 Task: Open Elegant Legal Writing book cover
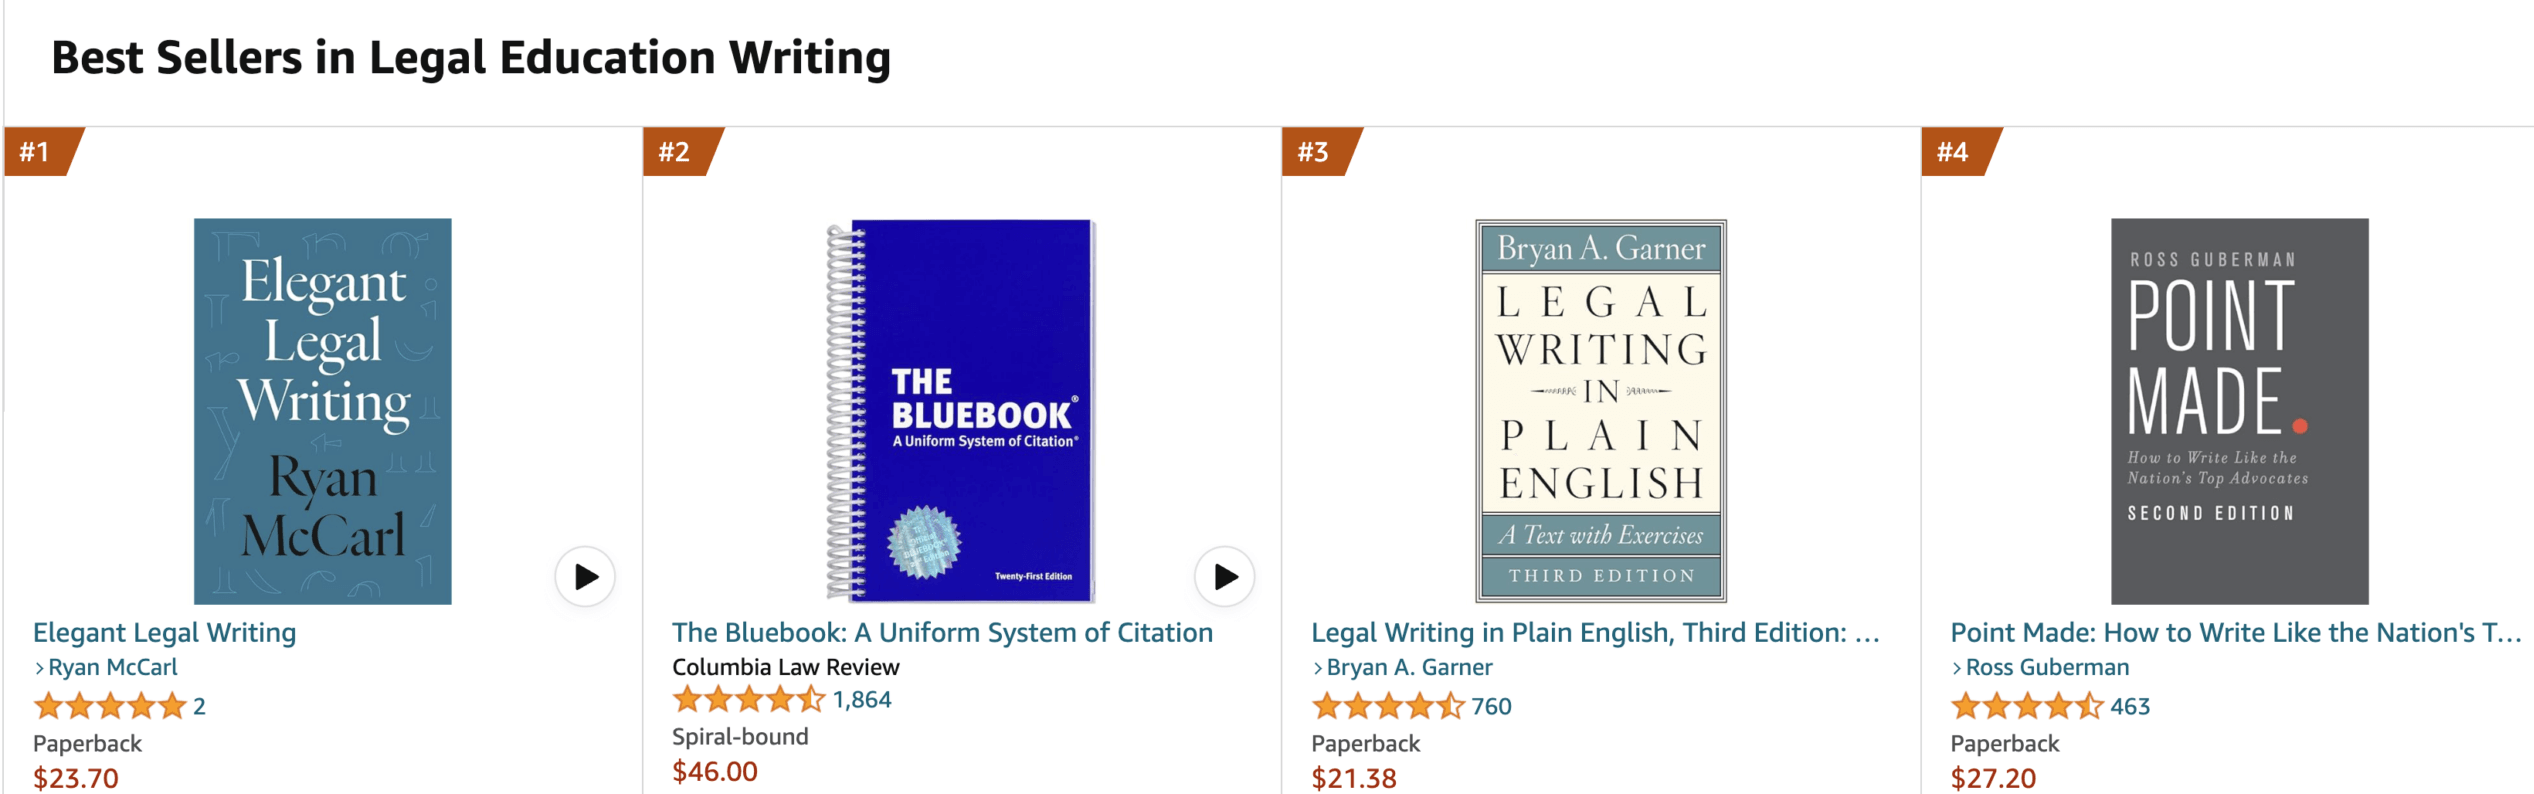pos(322,411)
